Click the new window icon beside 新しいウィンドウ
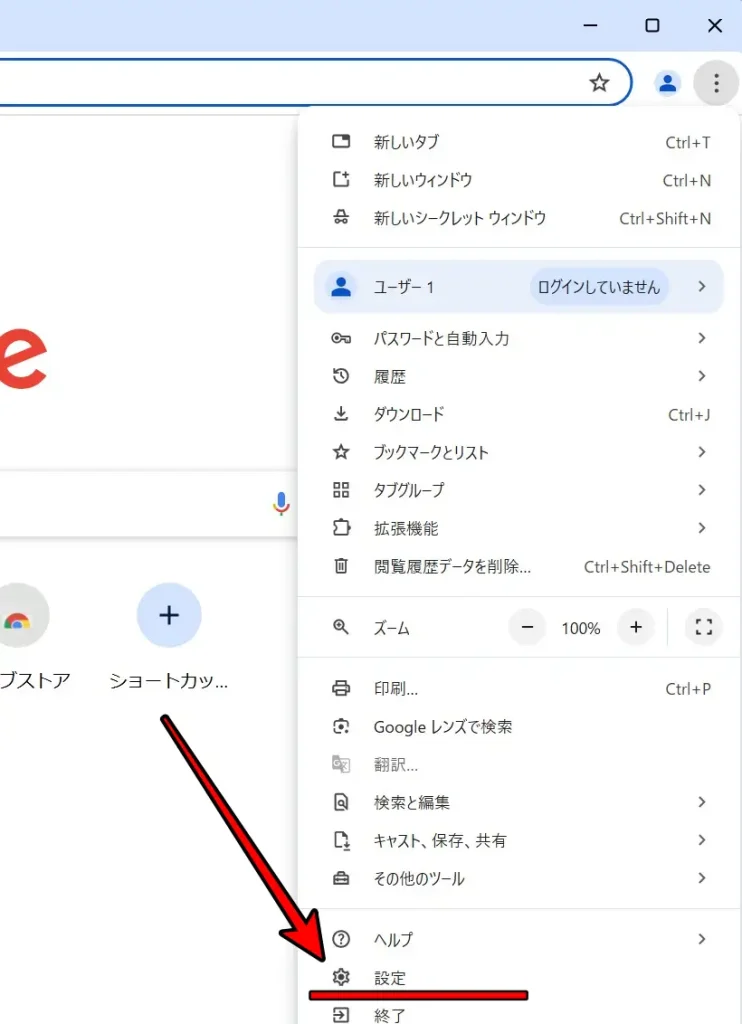The width and height of the screenshot is (742, 1024). 341,179
